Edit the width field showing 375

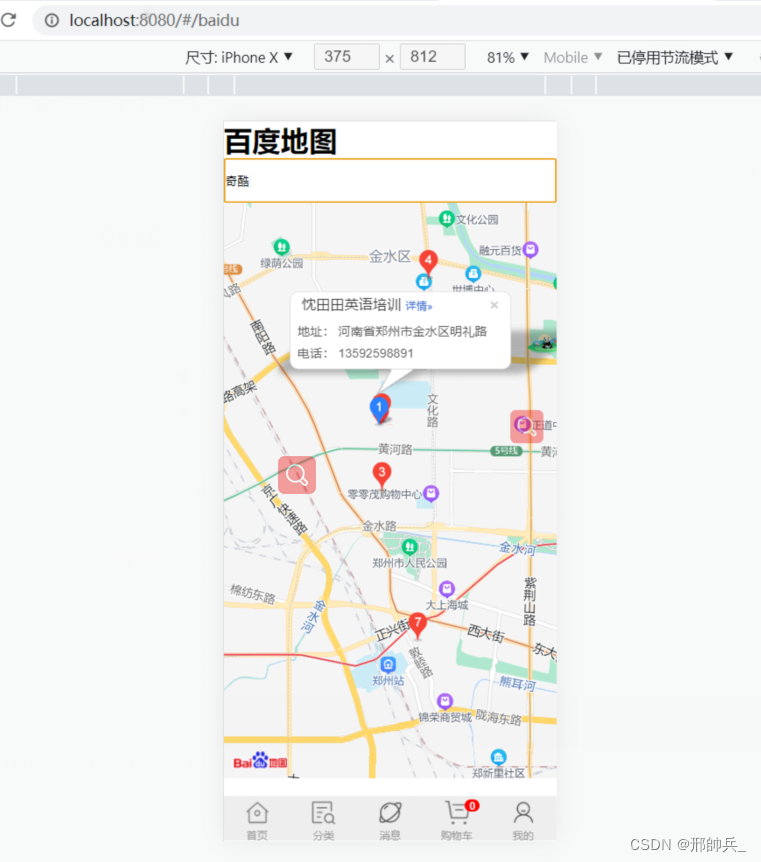(346, 57)
